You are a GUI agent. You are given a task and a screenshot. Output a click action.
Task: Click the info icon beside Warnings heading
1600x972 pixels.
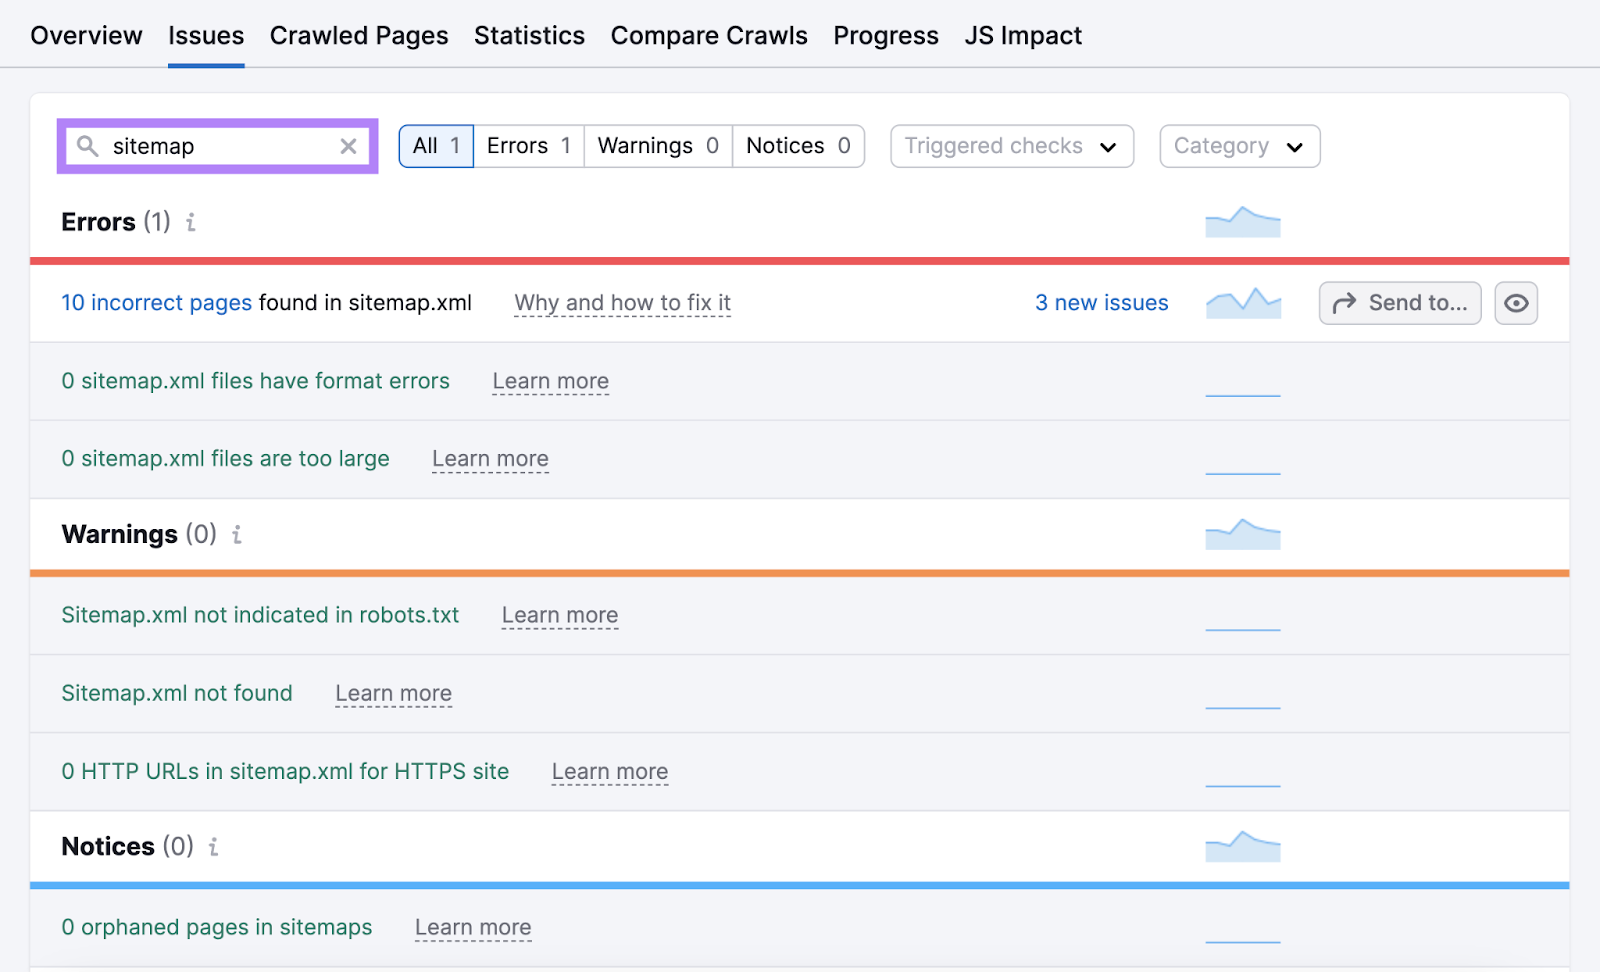(x=236, y=535)
